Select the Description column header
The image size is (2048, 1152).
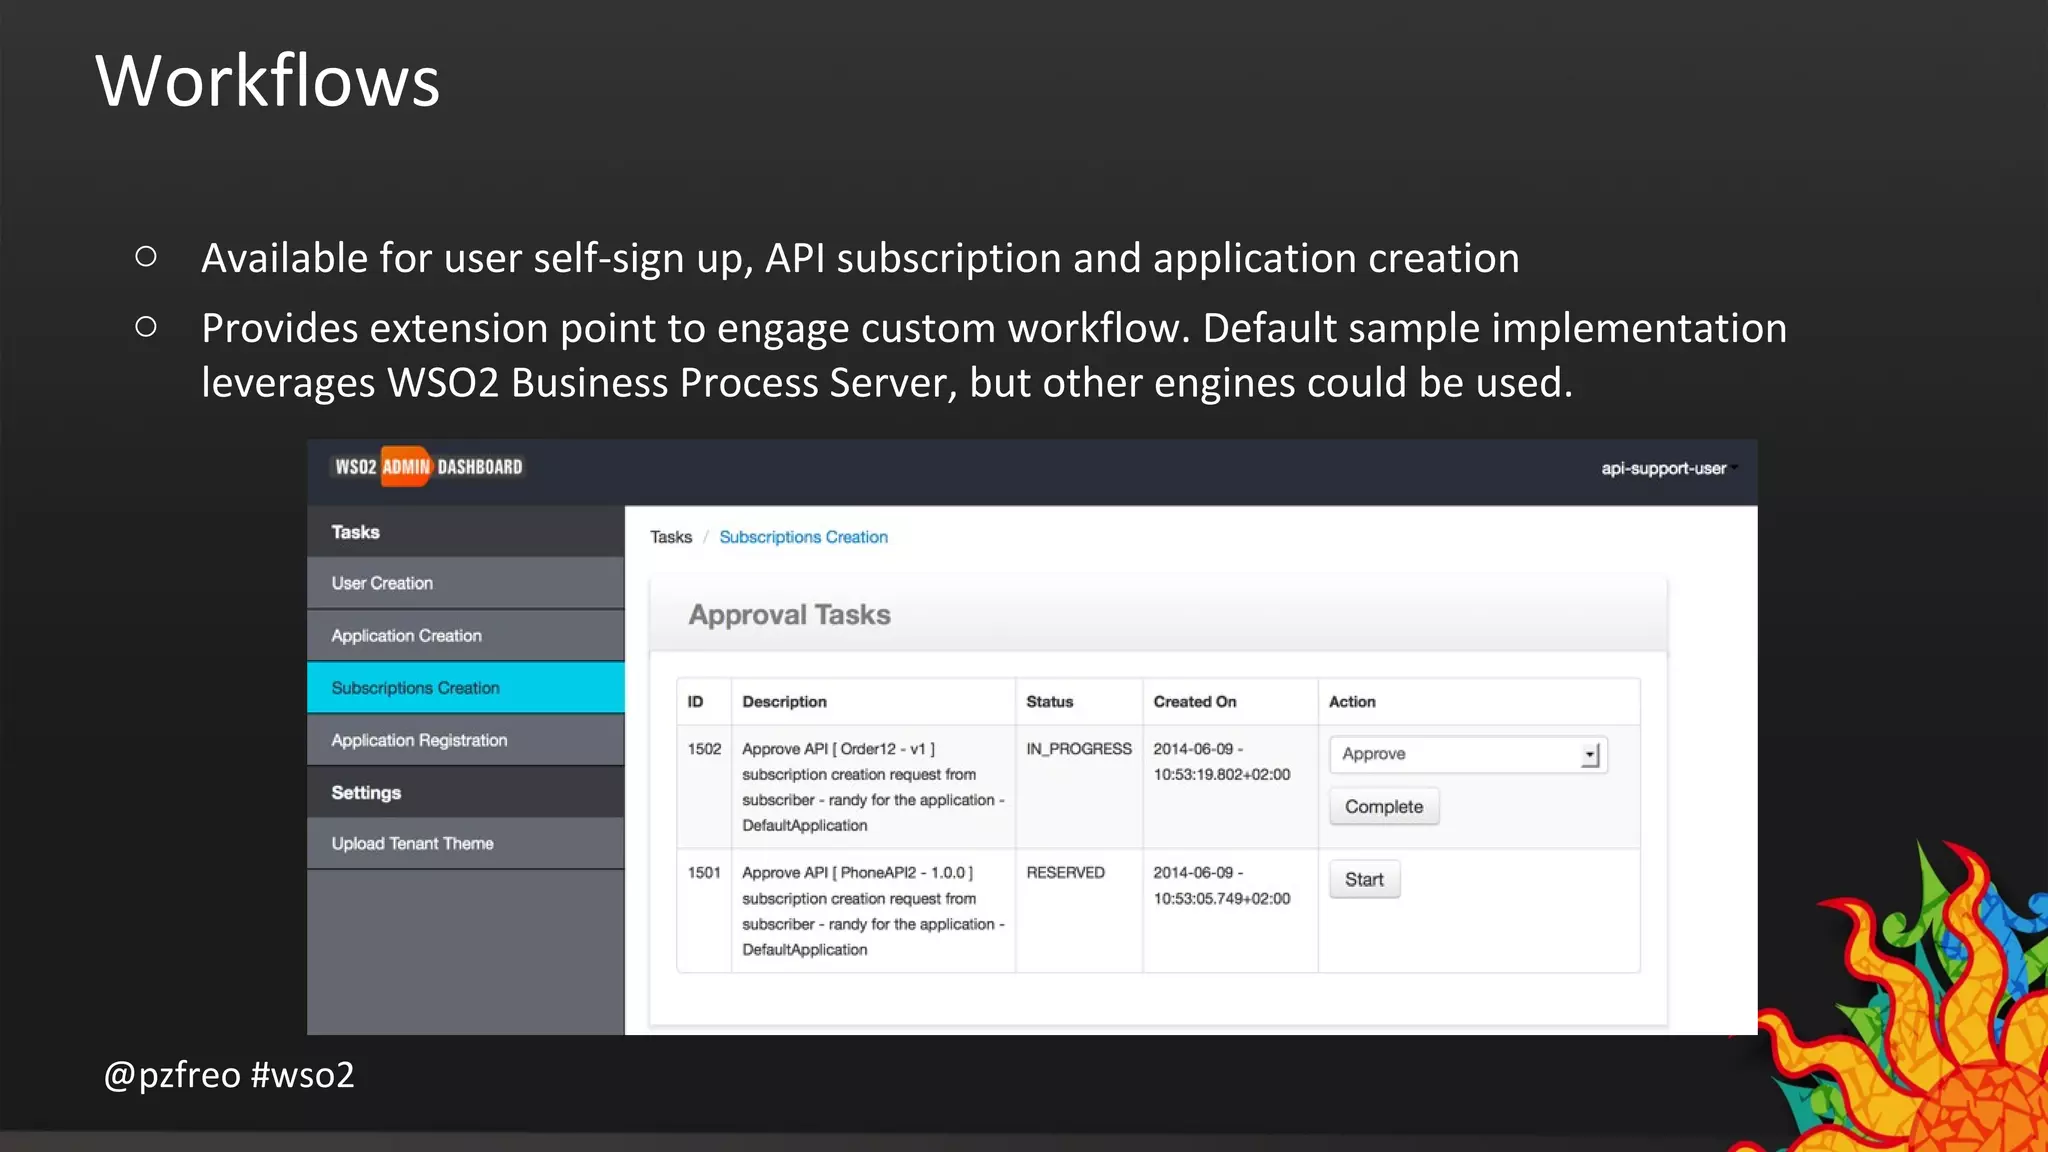(873, 702)
